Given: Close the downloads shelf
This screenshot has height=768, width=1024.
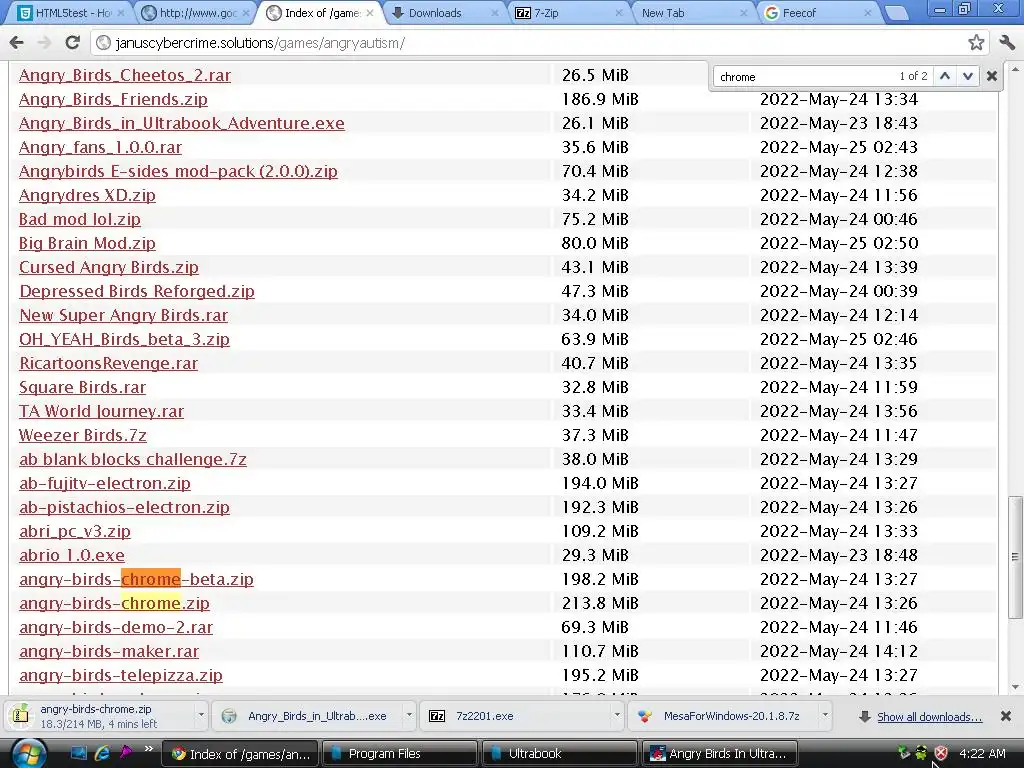Looking at the screenshot, I should point(1006,716).
